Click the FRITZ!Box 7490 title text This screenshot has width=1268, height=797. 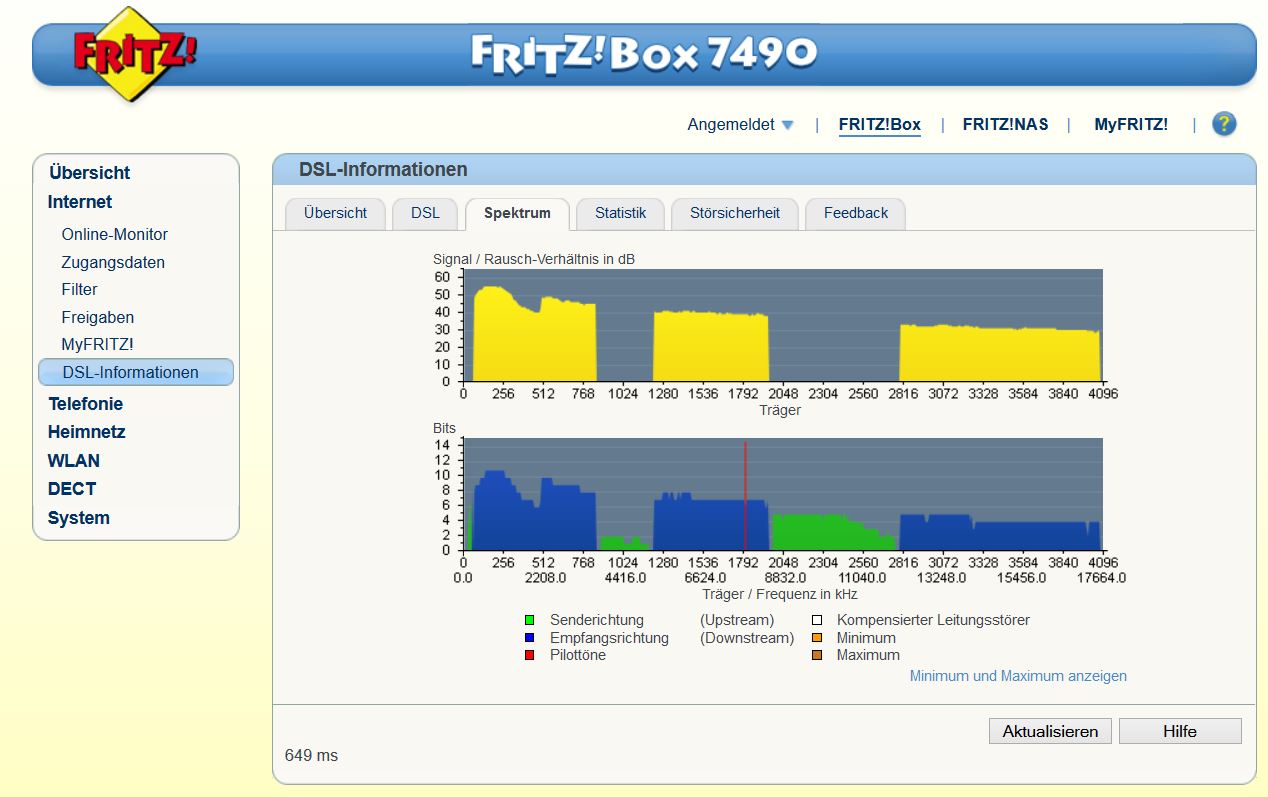coord(644,53)
